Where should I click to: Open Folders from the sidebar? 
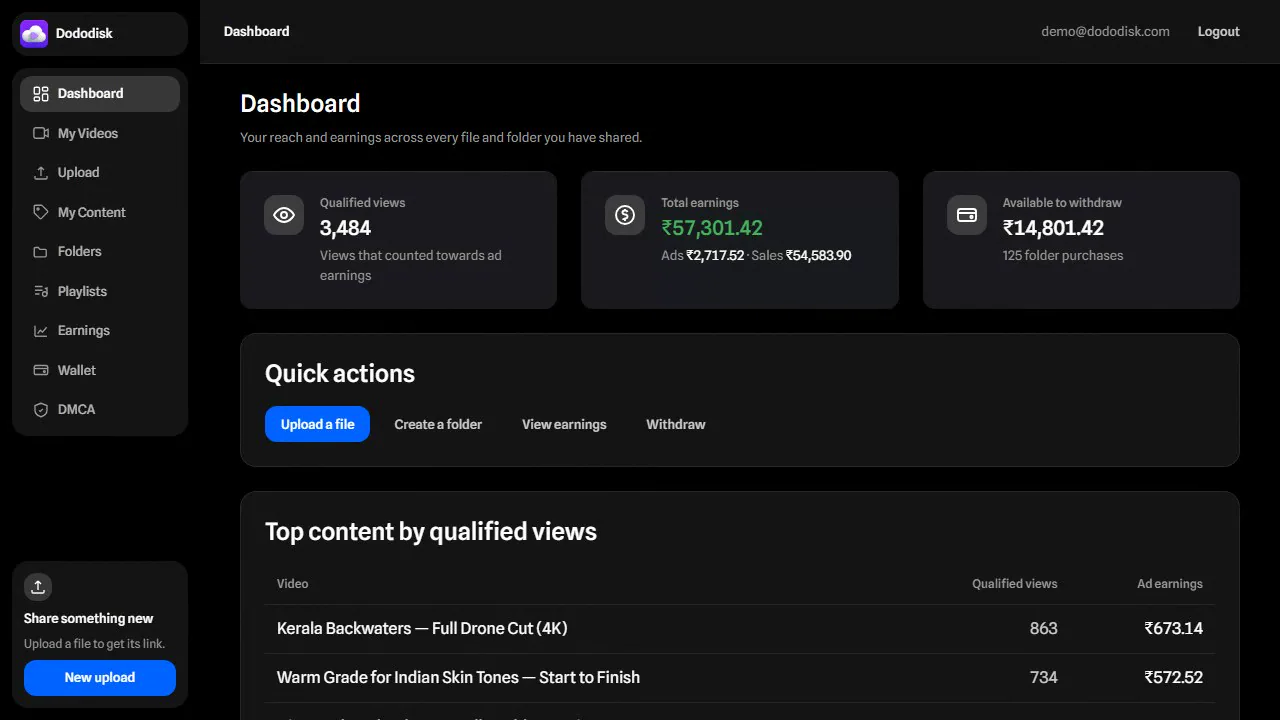100,252
